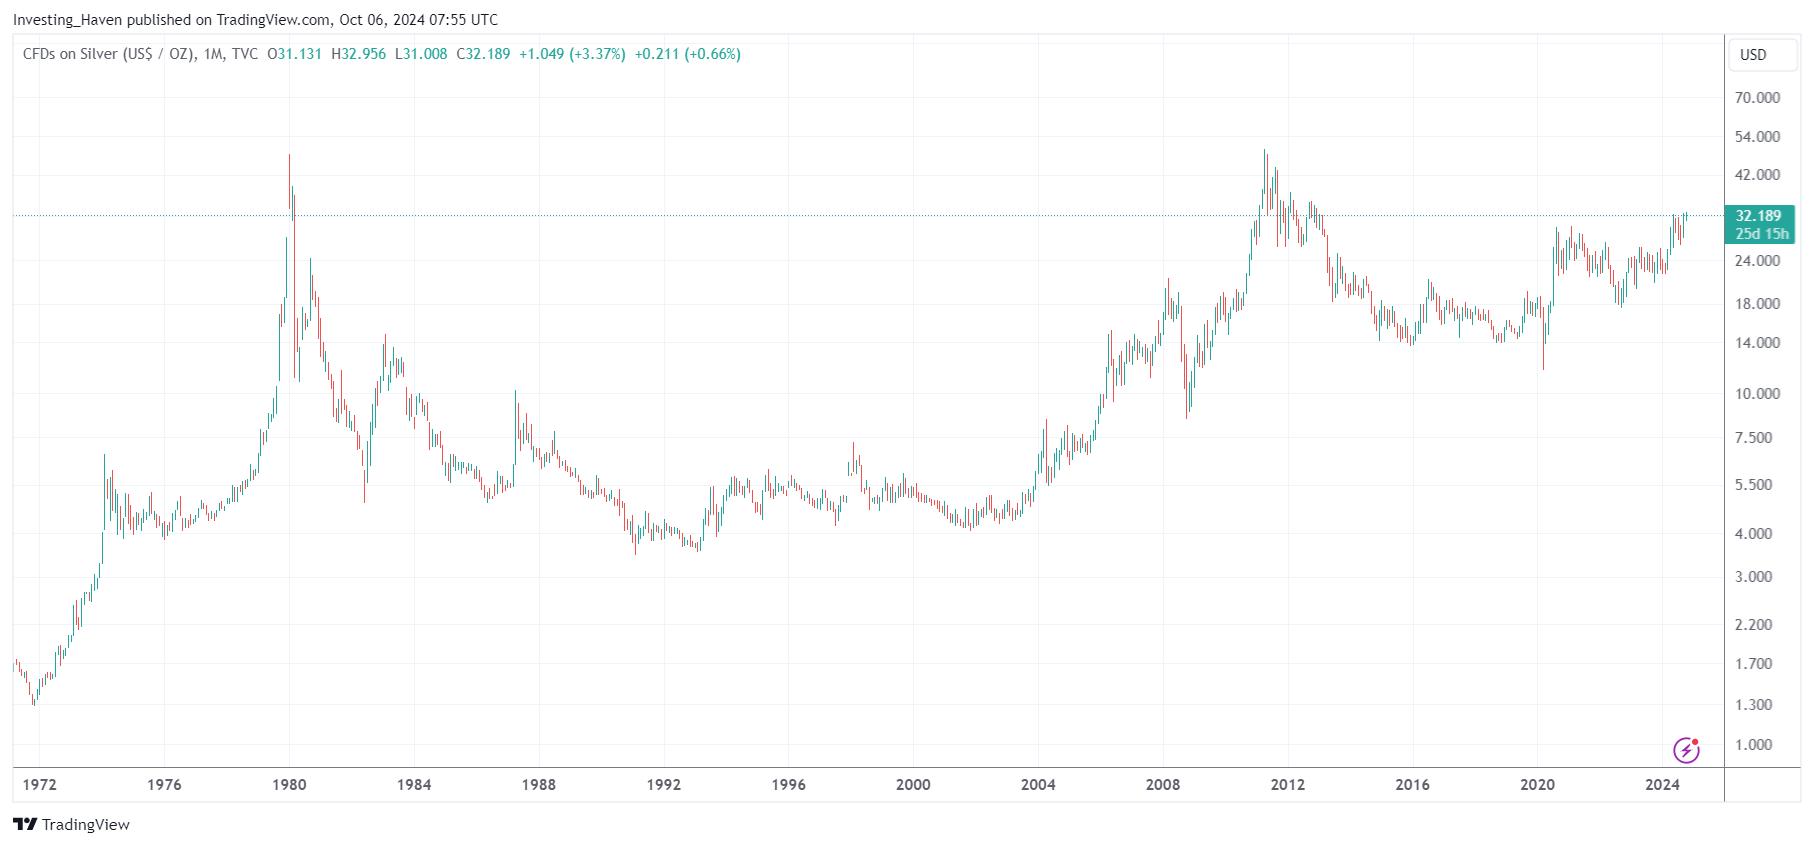Click the 1976 time axis label
Viewport: 1814px width, 846px height.
(164, 785)
